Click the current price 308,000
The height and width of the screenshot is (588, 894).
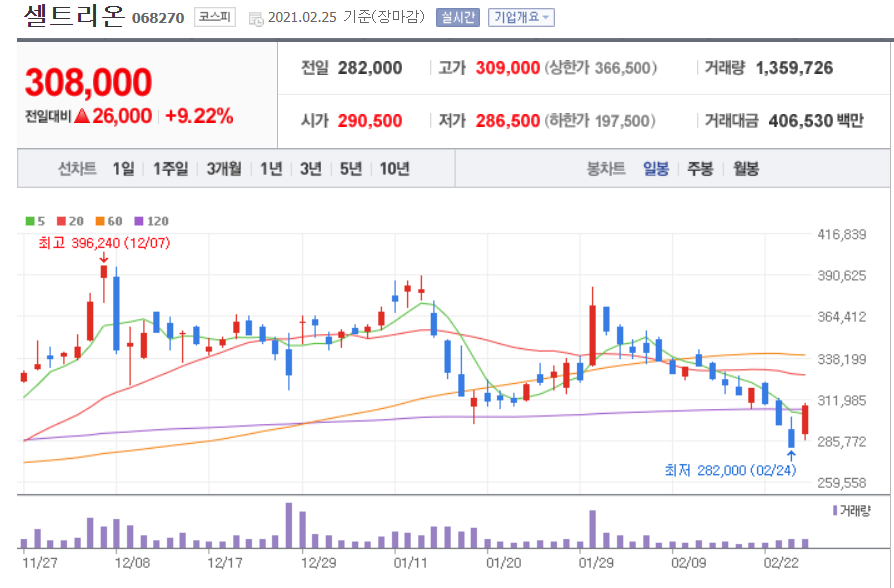pyautogui.click(x=88, y=82)
